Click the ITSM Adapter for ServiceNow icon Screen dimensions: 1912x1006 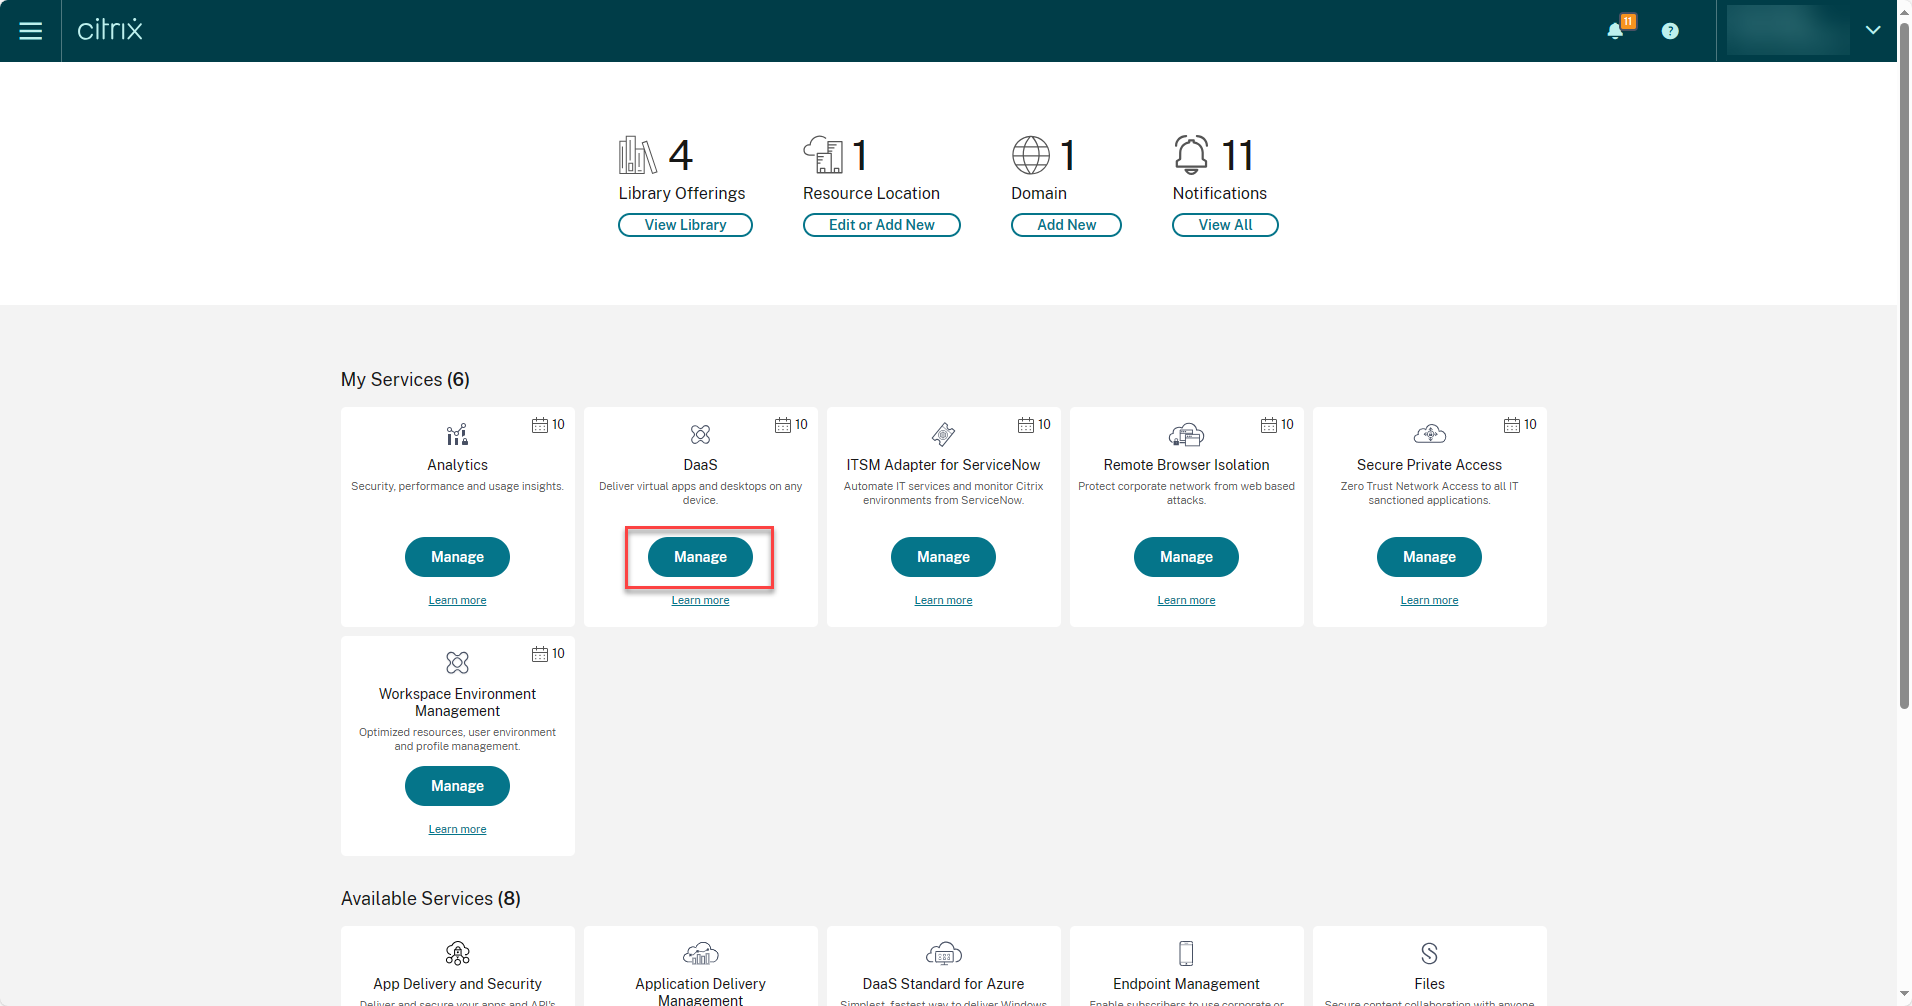tap(943, 435)
